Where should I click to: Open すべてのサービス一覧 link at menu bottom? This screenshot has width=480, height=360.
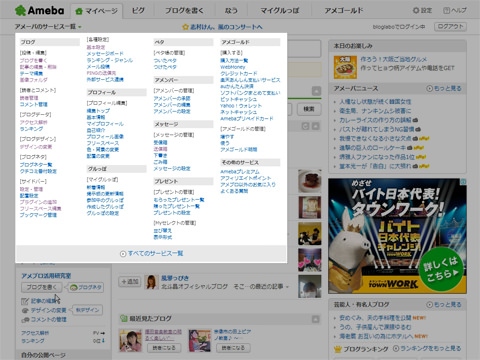(x=155, y=253)
